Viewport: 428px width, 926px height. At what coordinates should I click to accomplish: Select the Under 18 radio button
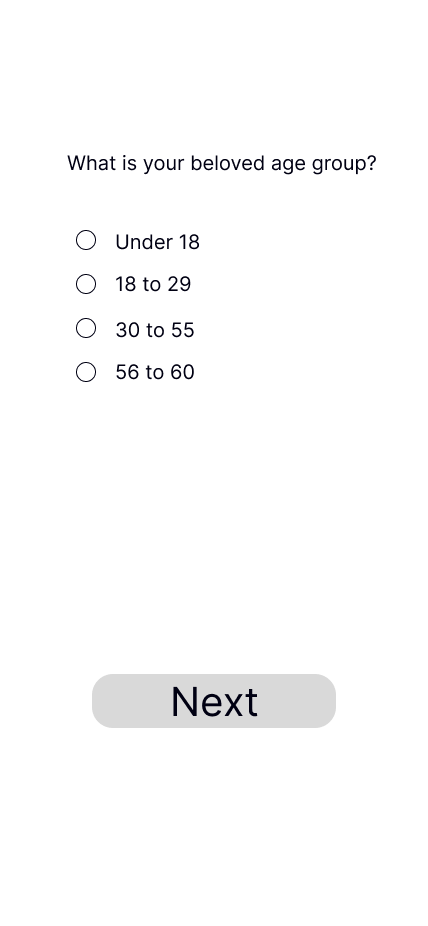(86, 240)
